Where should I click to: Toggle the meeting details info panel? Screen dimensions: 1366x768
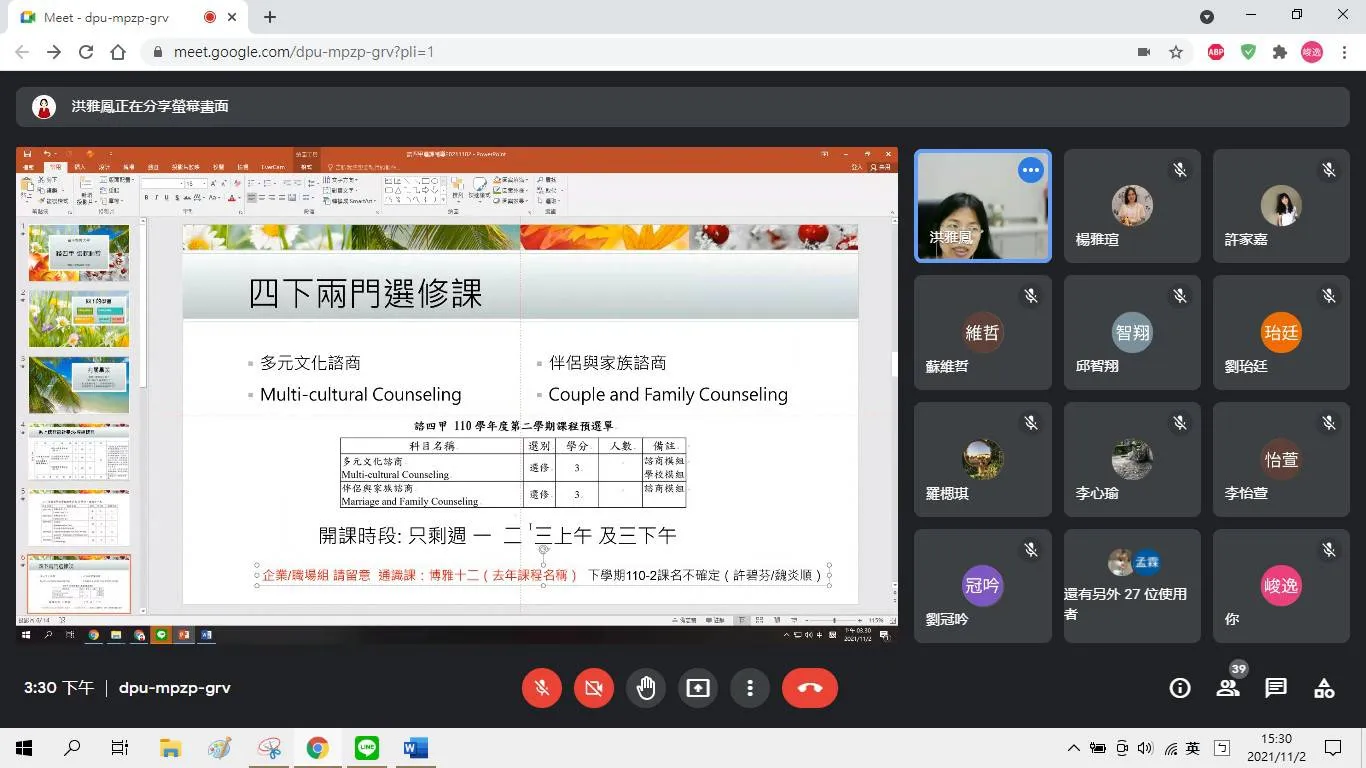coord(1180,688)
